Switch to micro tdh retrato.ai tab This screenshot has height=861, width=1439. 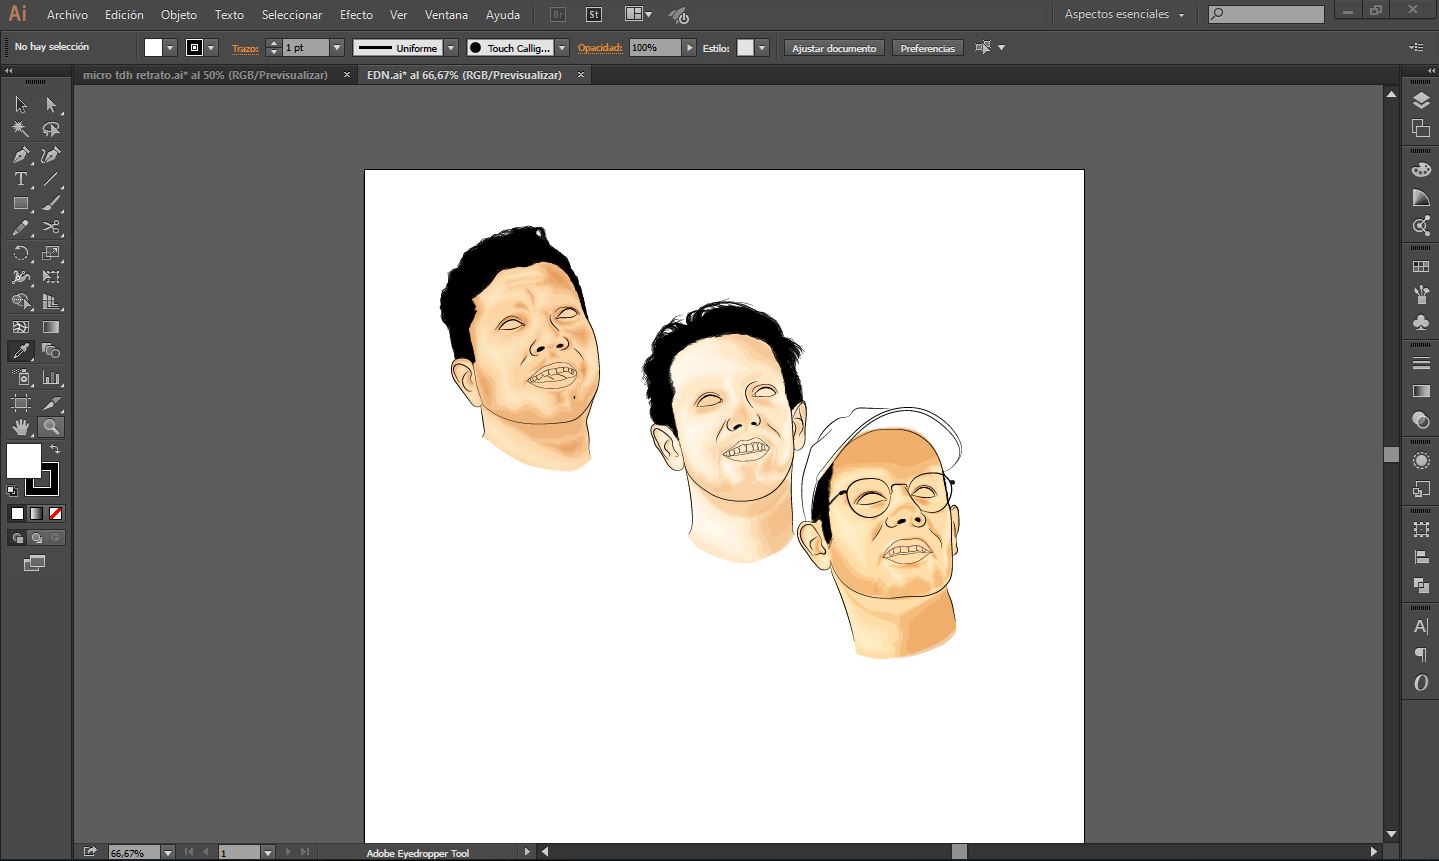coord(205,75)
